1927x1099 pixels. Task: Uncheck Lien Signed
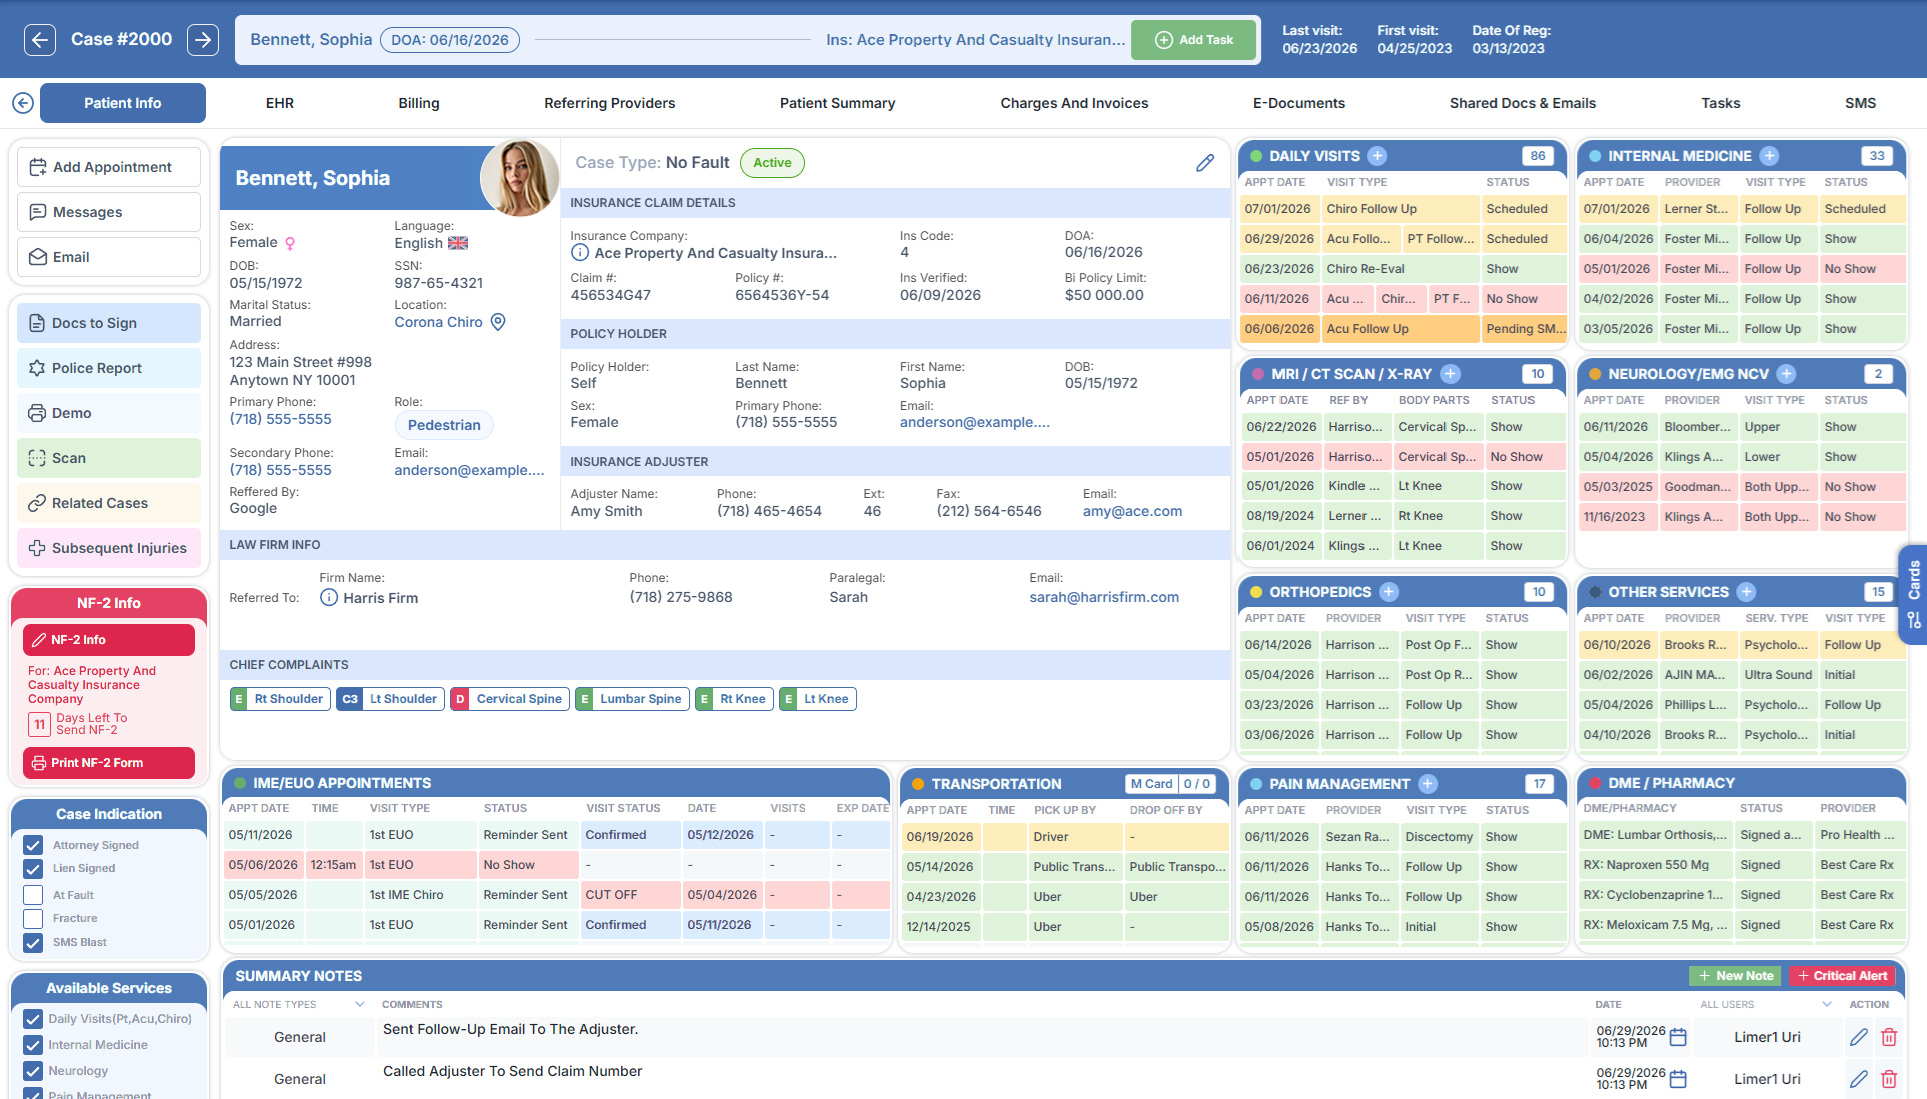tap(33, 868)
